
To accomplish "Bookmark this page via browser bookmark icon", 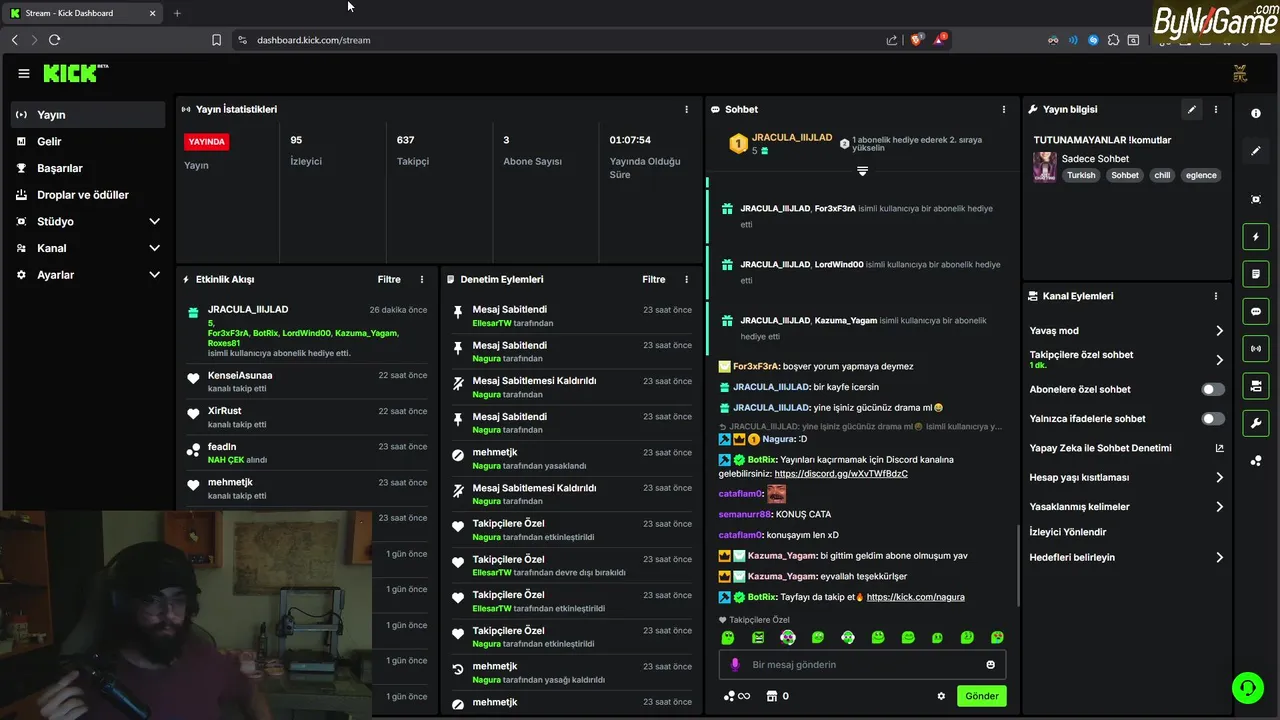I will pos(217,40).
